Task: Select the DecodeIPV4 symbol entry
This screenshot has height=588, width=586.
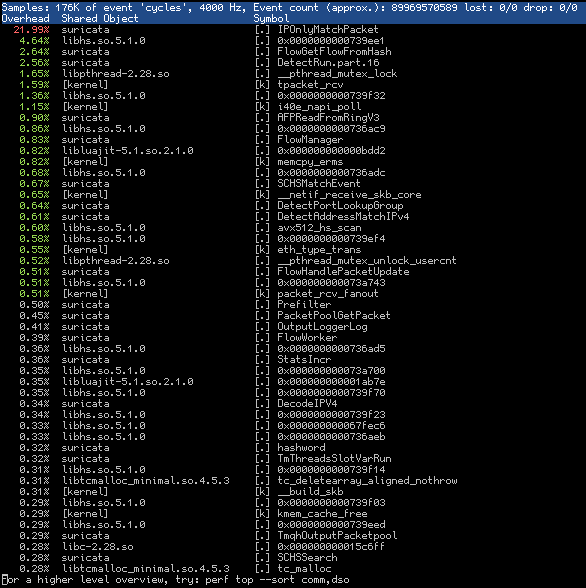Action: [307, 404]
